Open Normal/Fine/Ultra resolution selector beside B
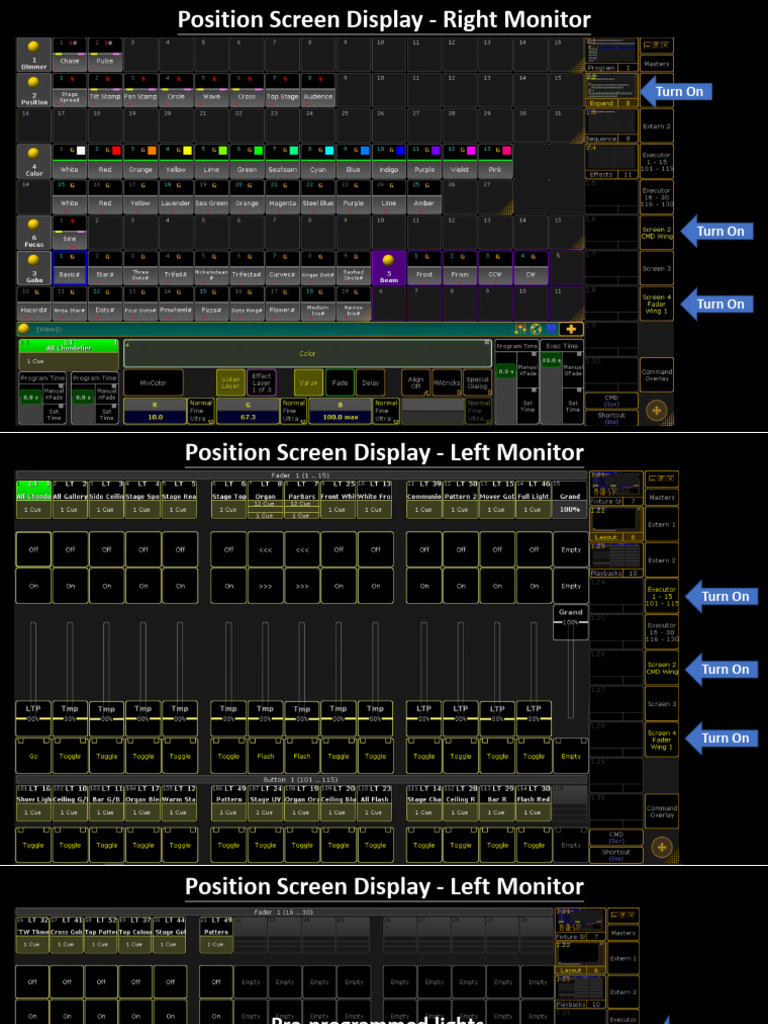768x1024 pixels. pos(386,411)
